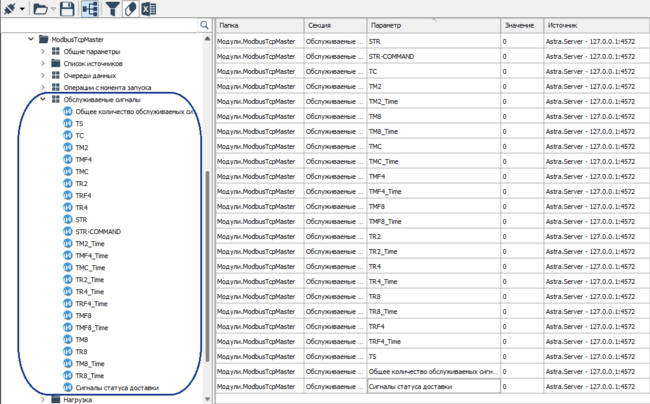Select STR-COMMAND signal in tree
The width and height of the screenshot is (650, 404).
point(98,232)
